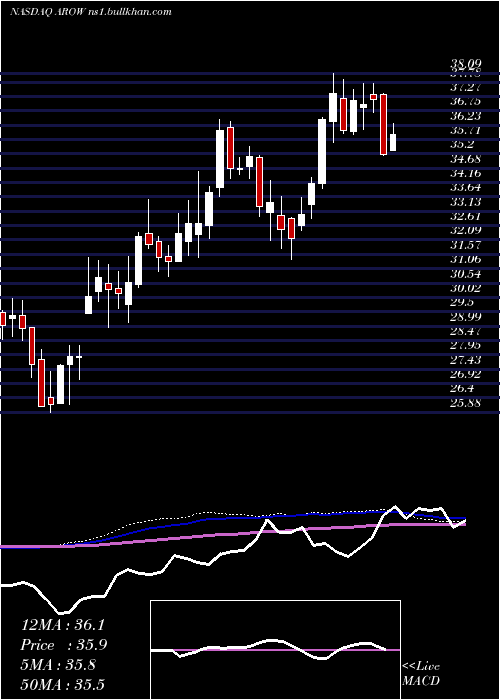Select the 34.68 price axis label
Screen dimensions: 500x700
point(466,159)
